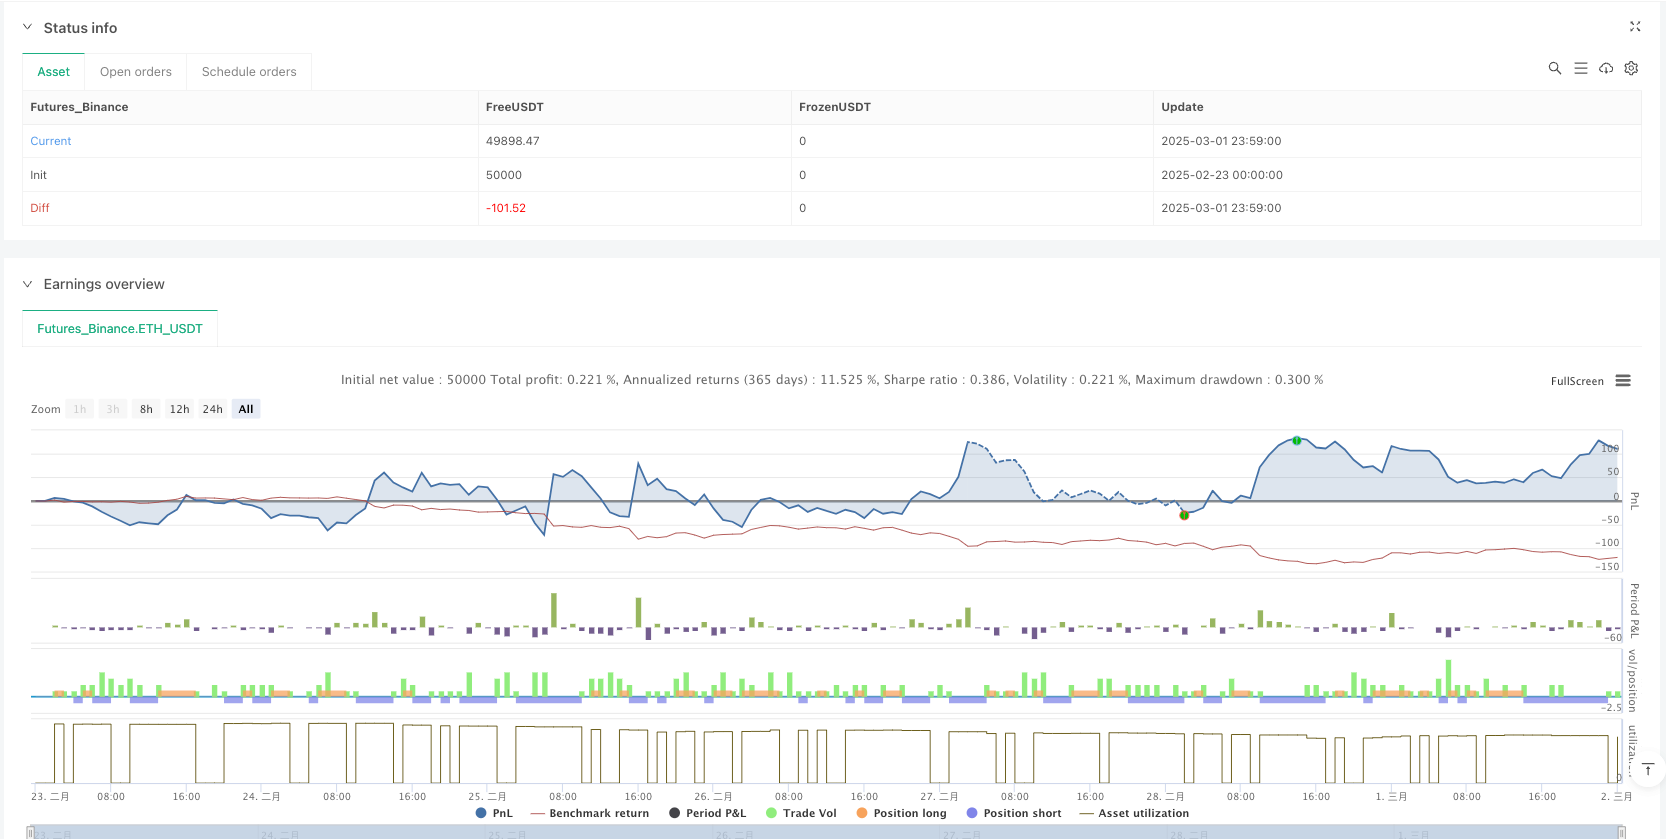Image resolution: width=1666 pixels, height=839 pixels.
Task: Click the Diff row label
Action: click(x=40, y=208)
